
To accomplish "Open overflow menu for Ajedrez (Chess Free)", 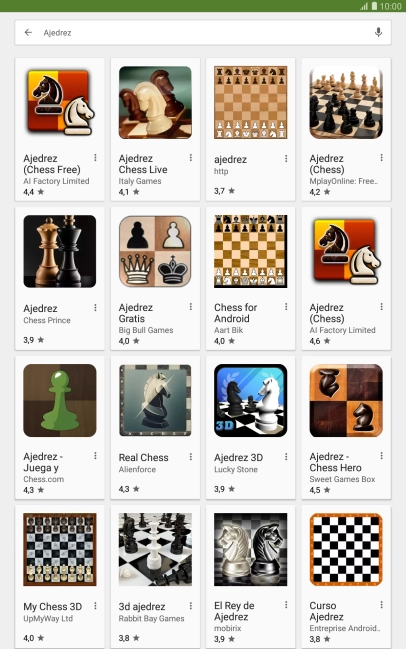I will (x=95, y=158).
